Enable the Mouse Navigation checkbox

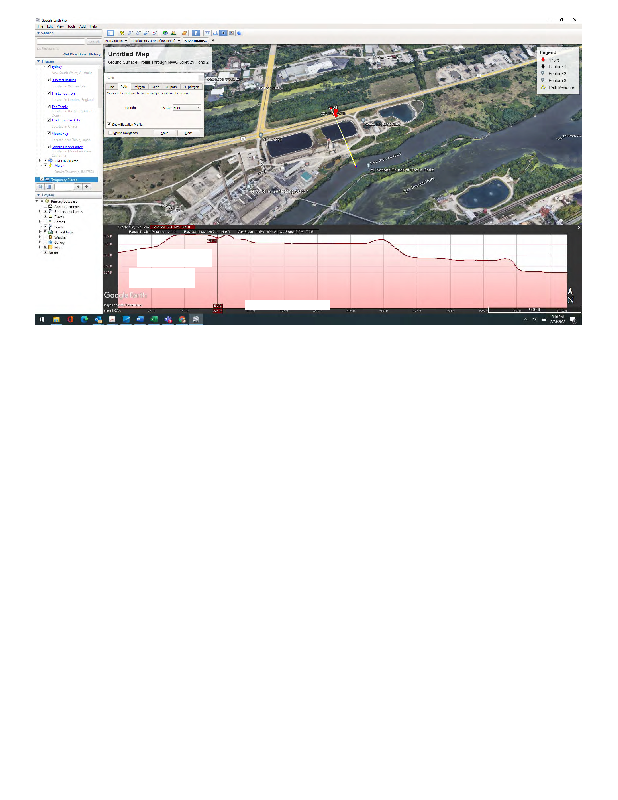click(108, 132)
